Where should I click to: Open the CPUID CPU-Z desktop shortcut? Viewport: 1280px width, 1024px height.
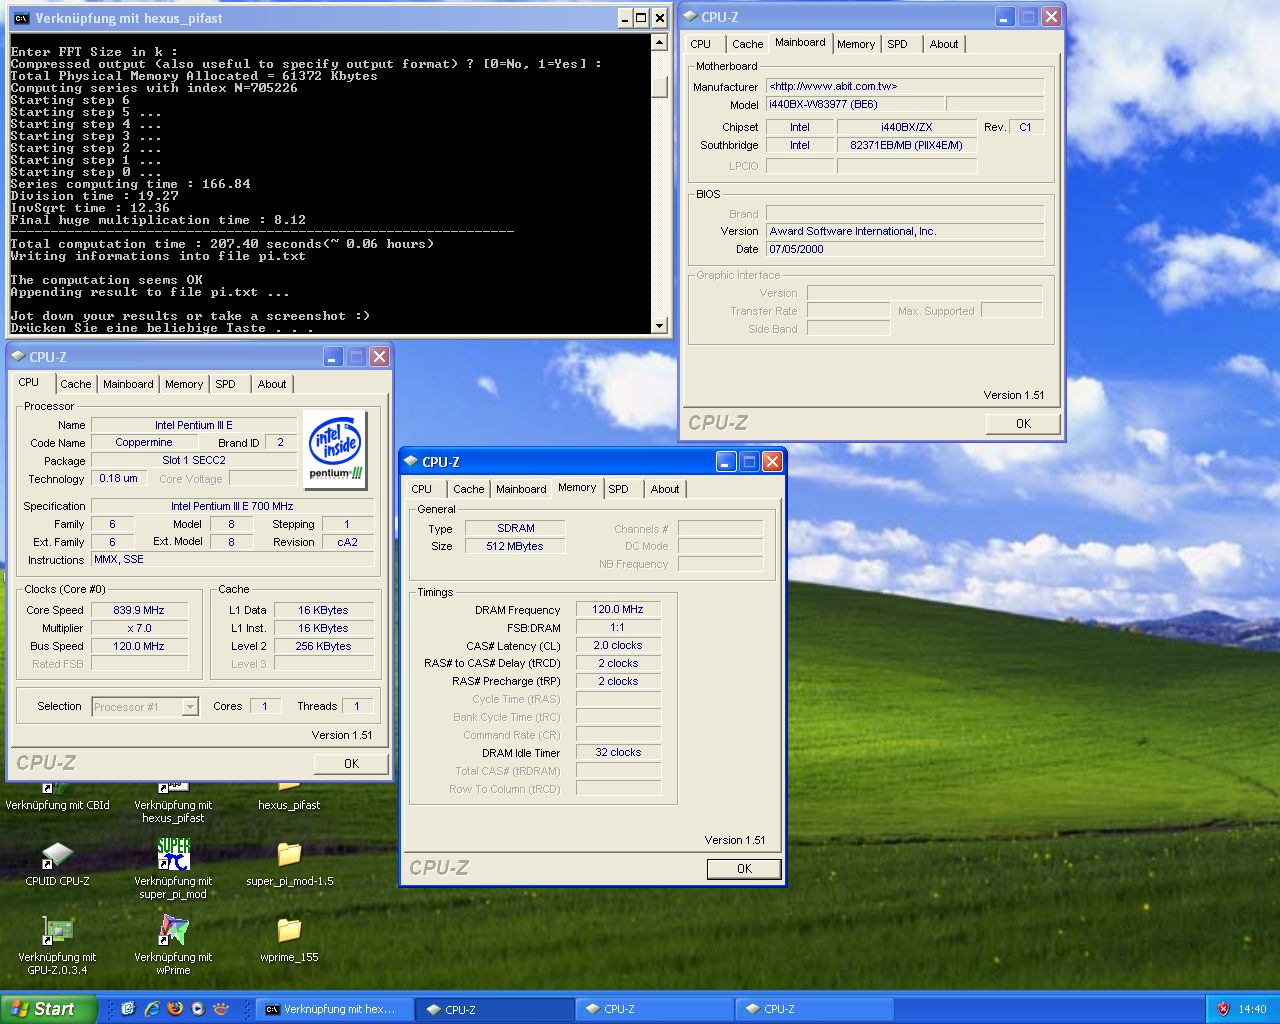coord(57,855)
